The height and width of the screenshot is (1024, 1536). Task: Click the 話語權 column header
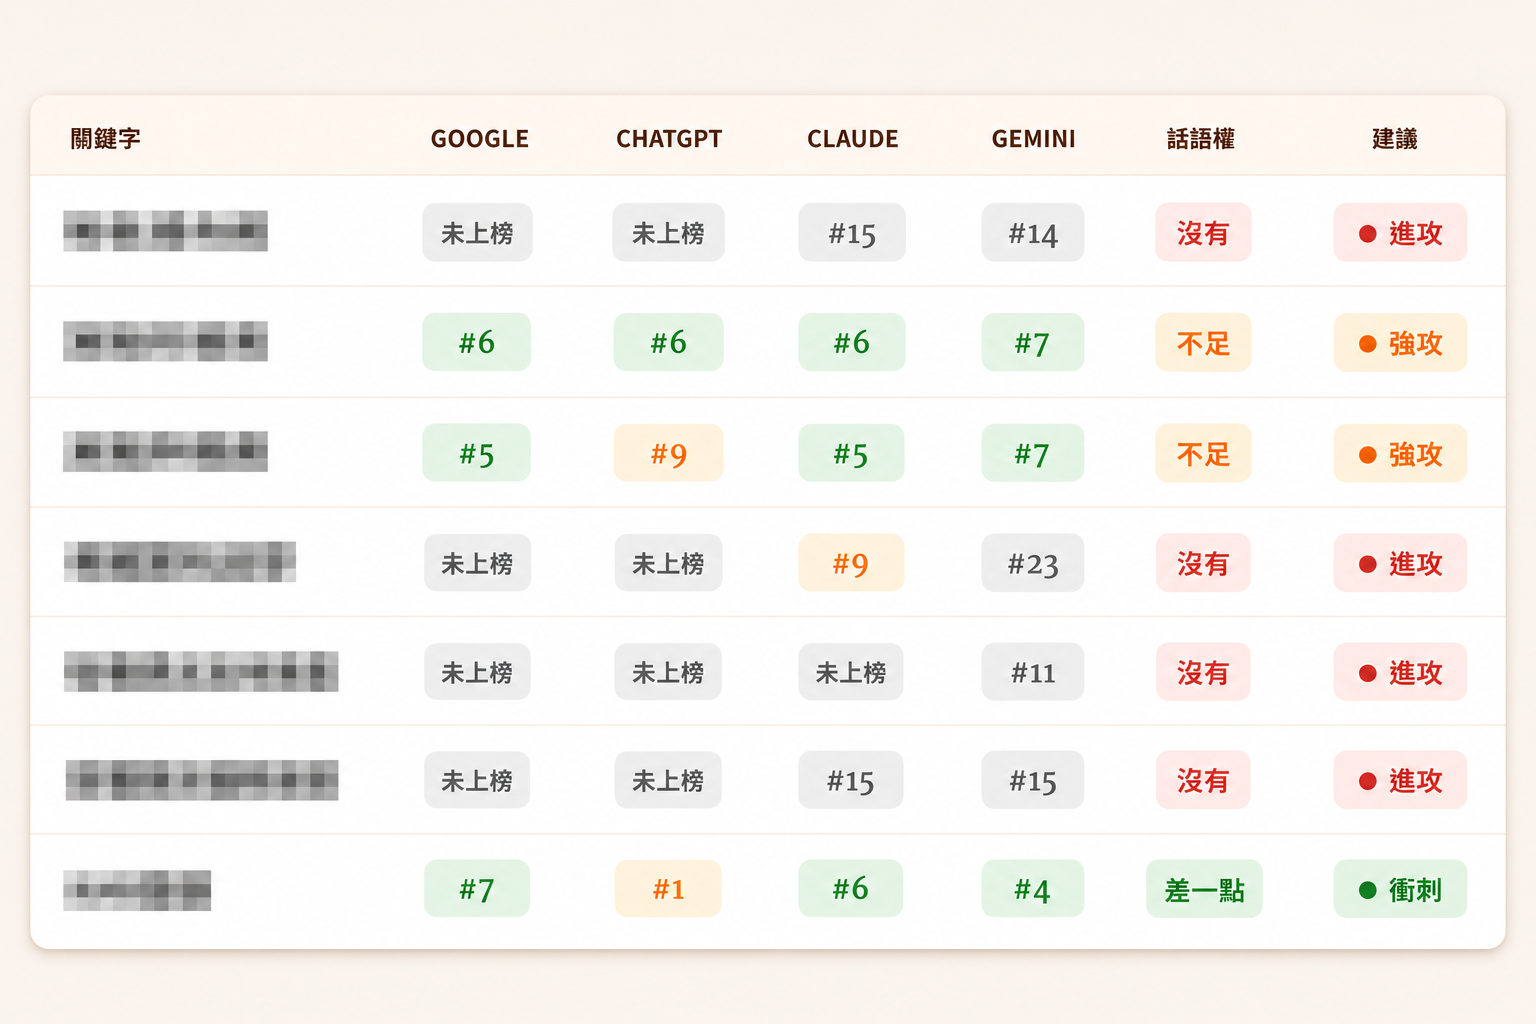(x=1201, y=139)
